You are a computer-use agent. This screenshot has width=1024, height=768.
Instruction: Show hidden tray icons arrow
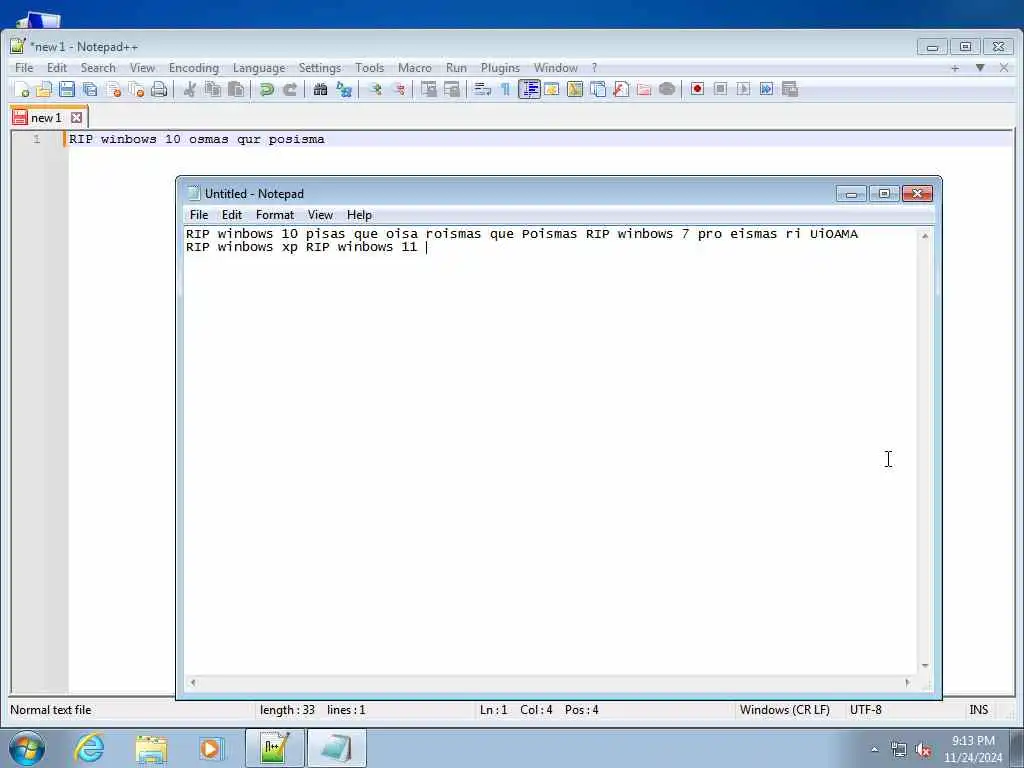(874, 750)
